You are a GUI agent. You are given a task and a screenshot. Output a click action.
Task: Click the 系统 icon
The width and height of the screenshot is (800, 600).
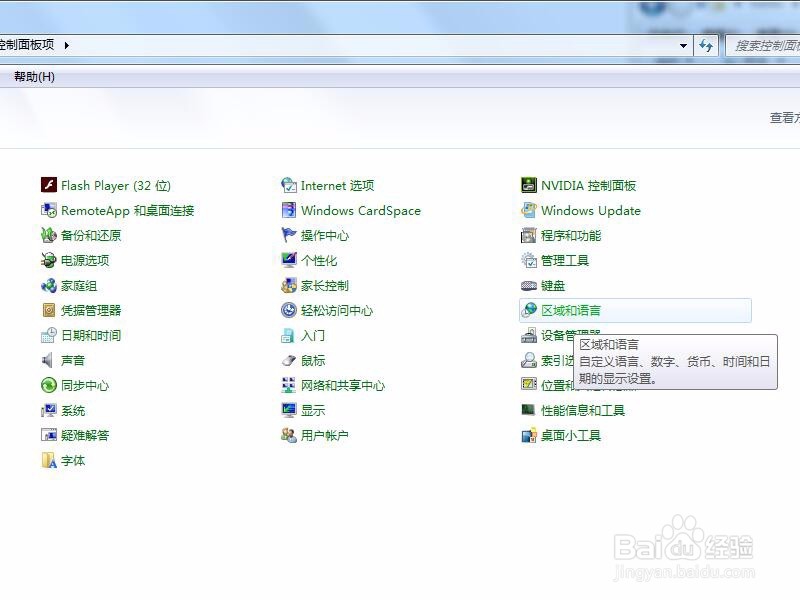pyautogui.click(x=48, y=410)
